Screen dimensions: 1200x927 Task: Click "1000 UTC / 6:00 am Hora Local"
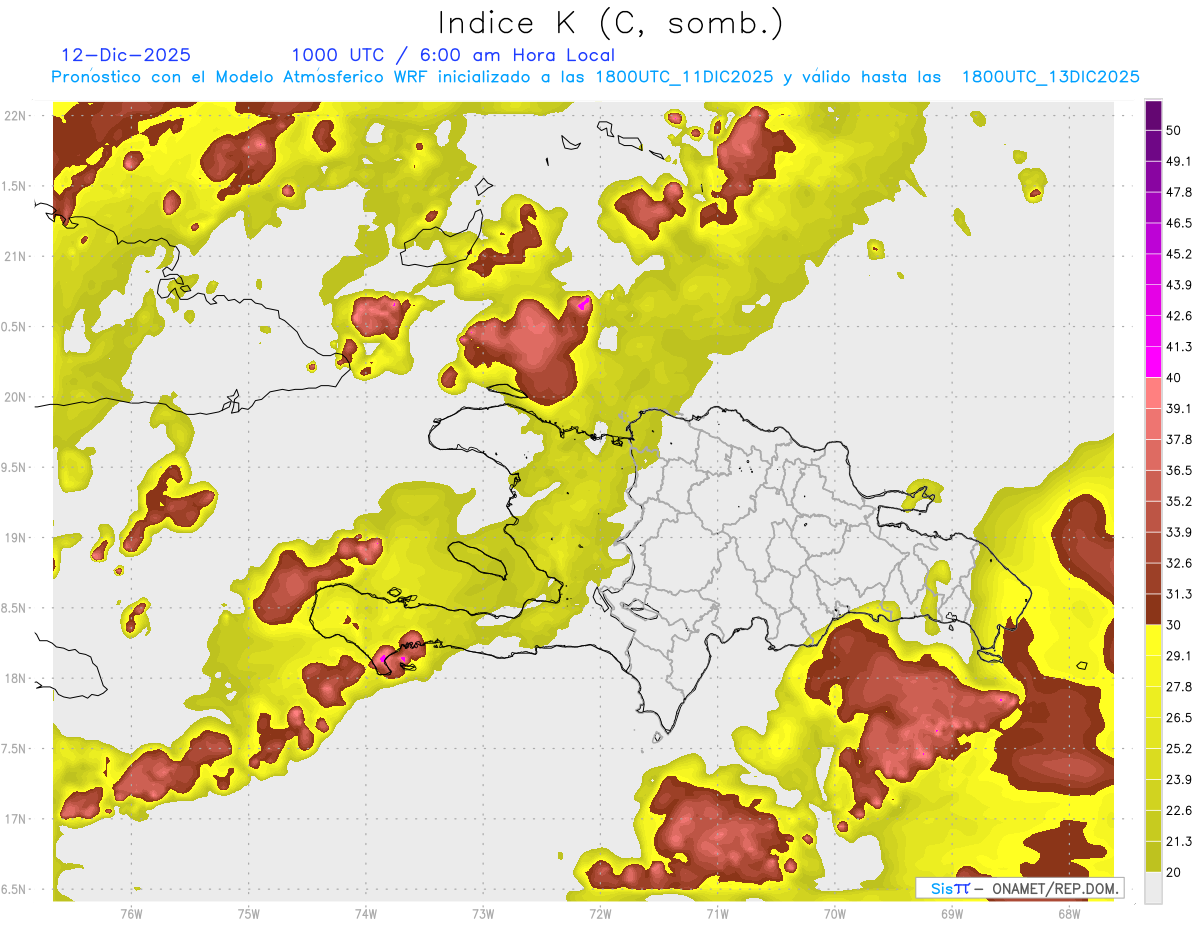coord(453,55)
